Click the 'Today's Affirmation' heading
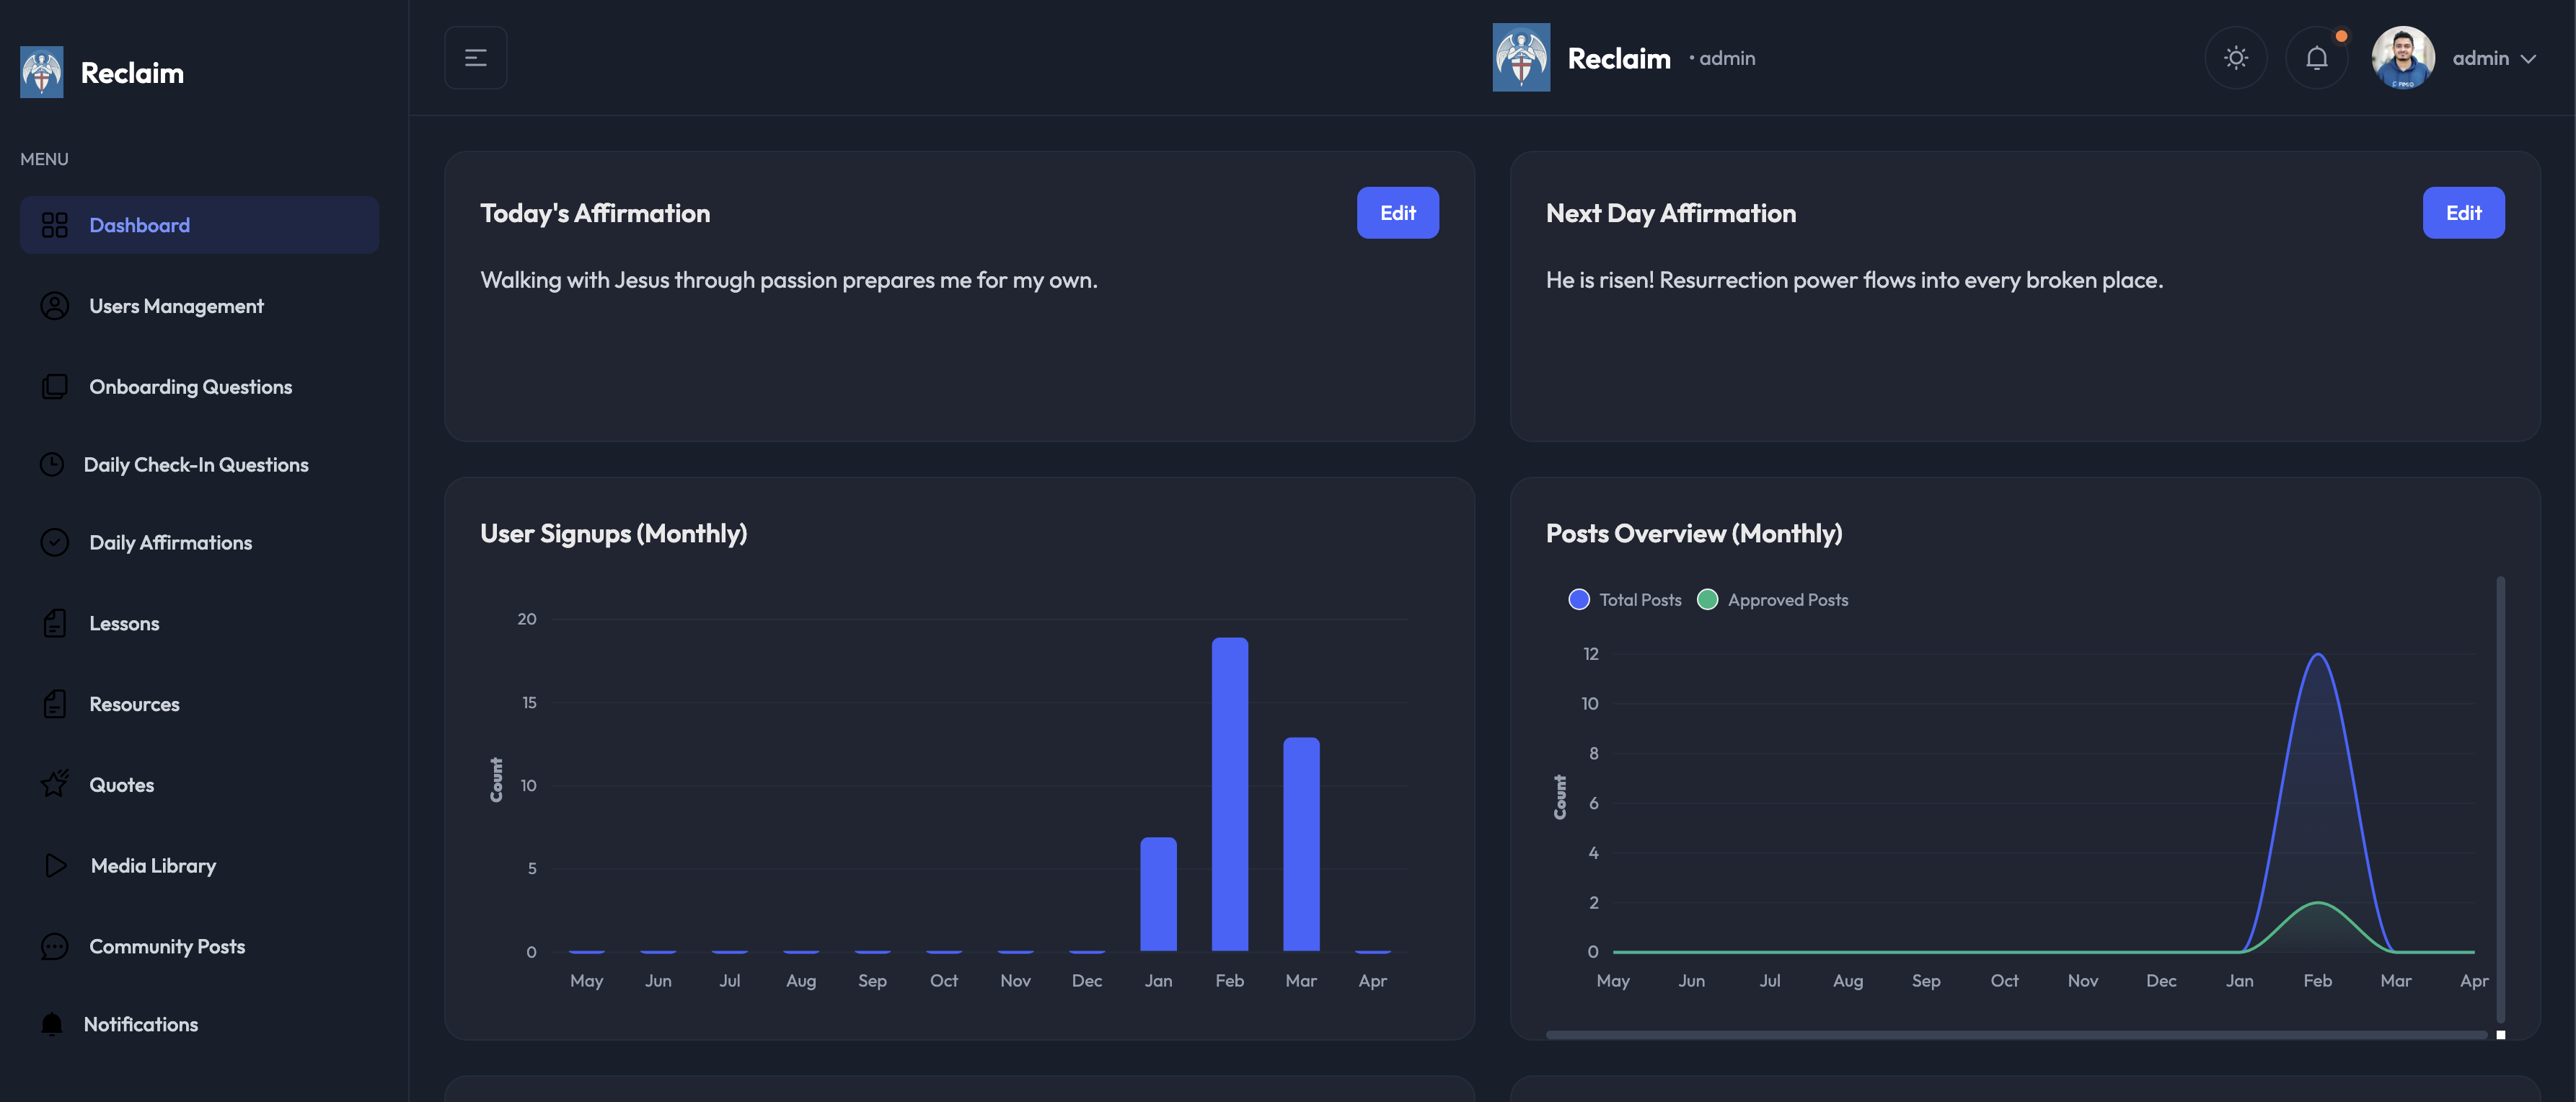Image resolution: width=2576 pixels, height=1102 pixels. pyautogui.click(x=595, y=213)
